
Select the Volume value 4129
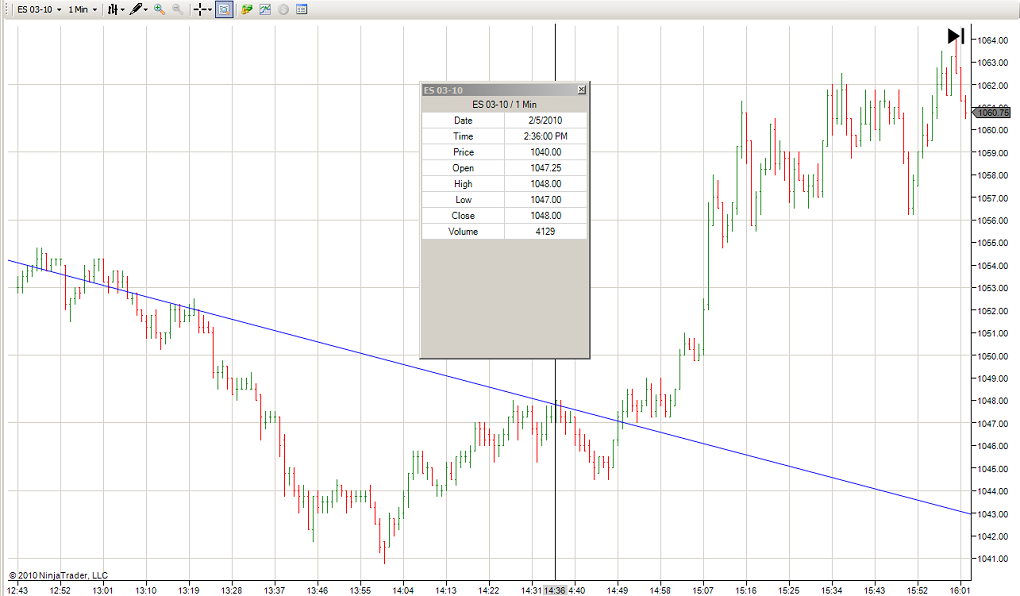click(545, 232)
